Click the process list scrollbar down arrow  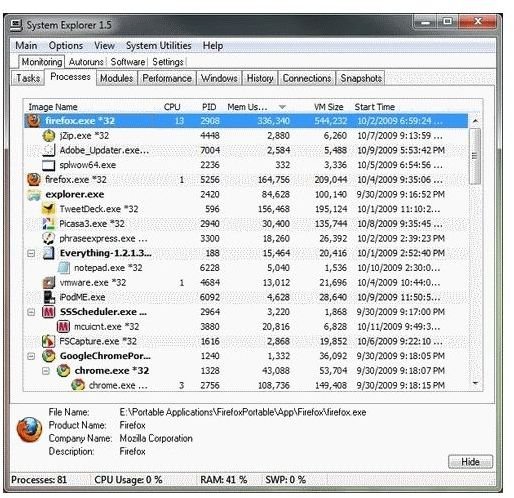(475, 383)
